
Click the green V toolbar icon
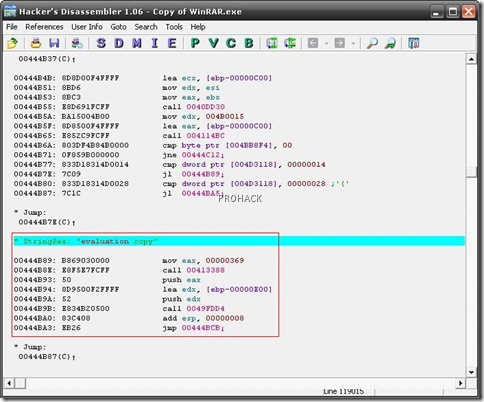click(213, 43)
